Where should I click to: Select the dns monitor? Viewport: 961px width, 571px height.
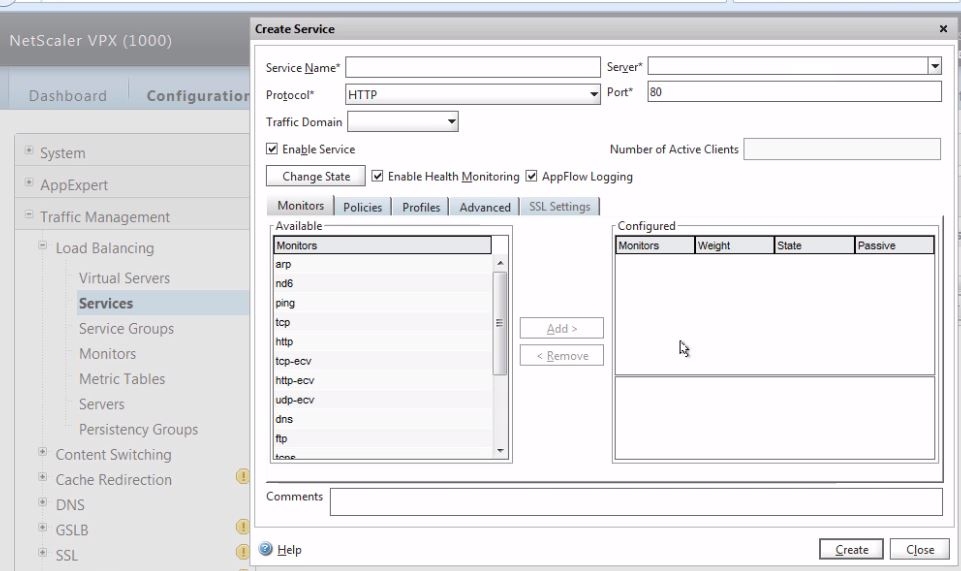382,419
